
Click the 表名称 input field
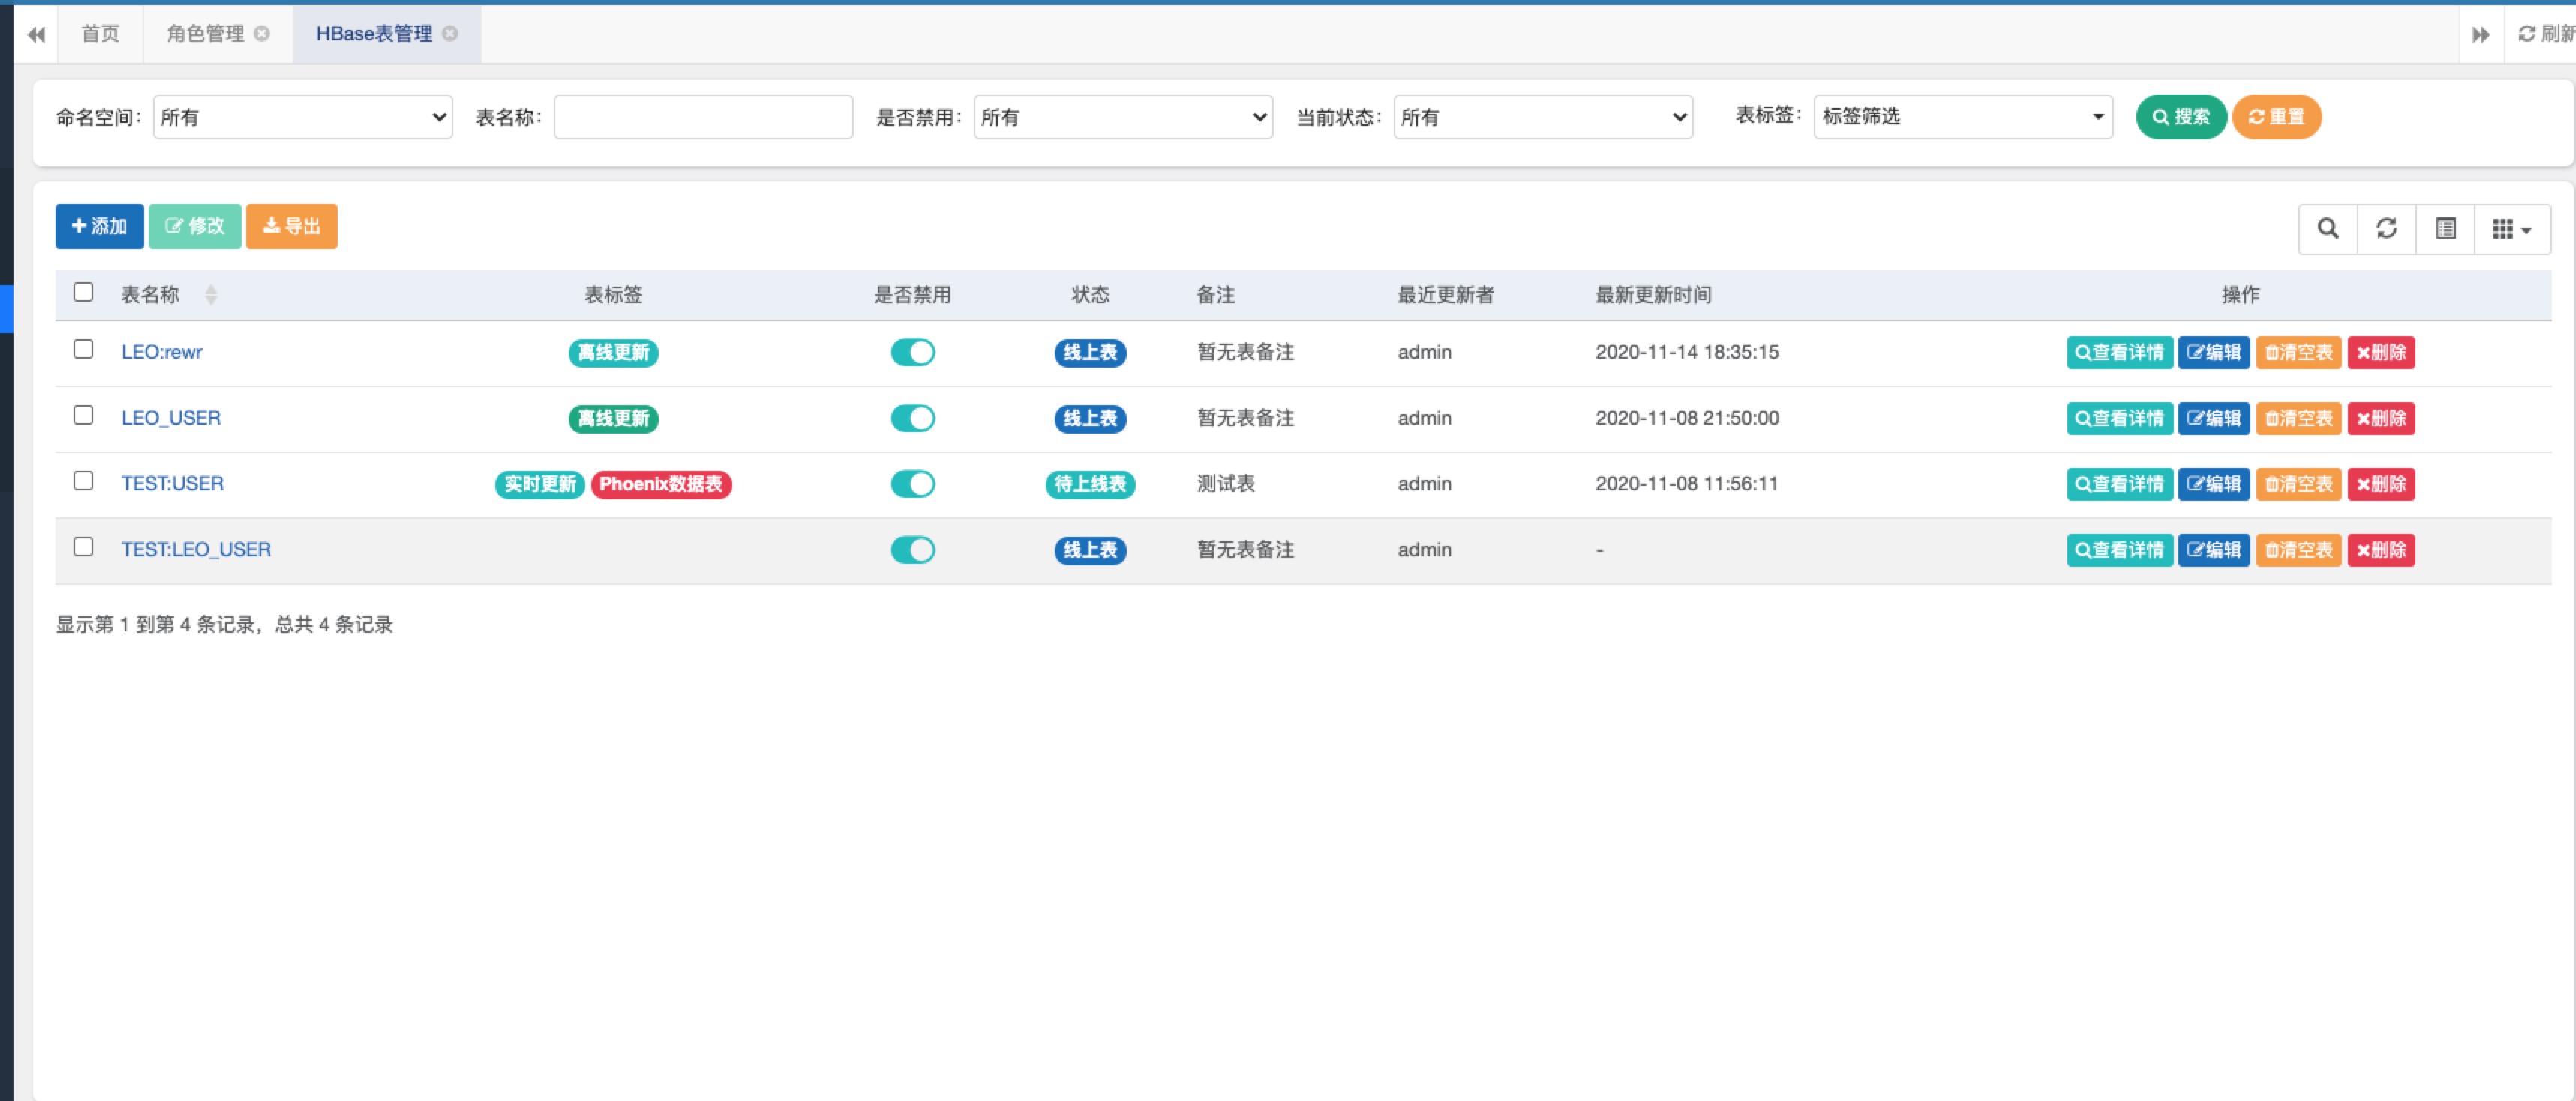click(x=703, y=118)
